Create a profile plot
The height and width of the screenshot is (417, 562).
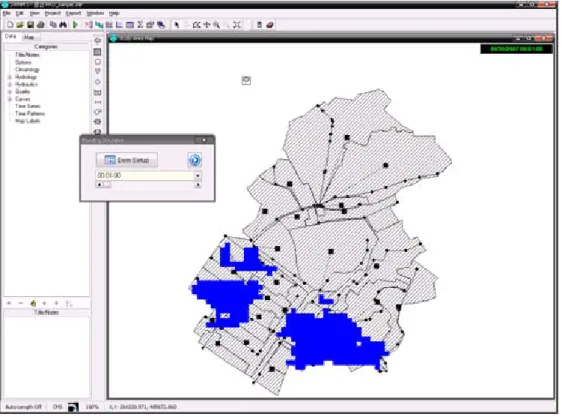99,25
